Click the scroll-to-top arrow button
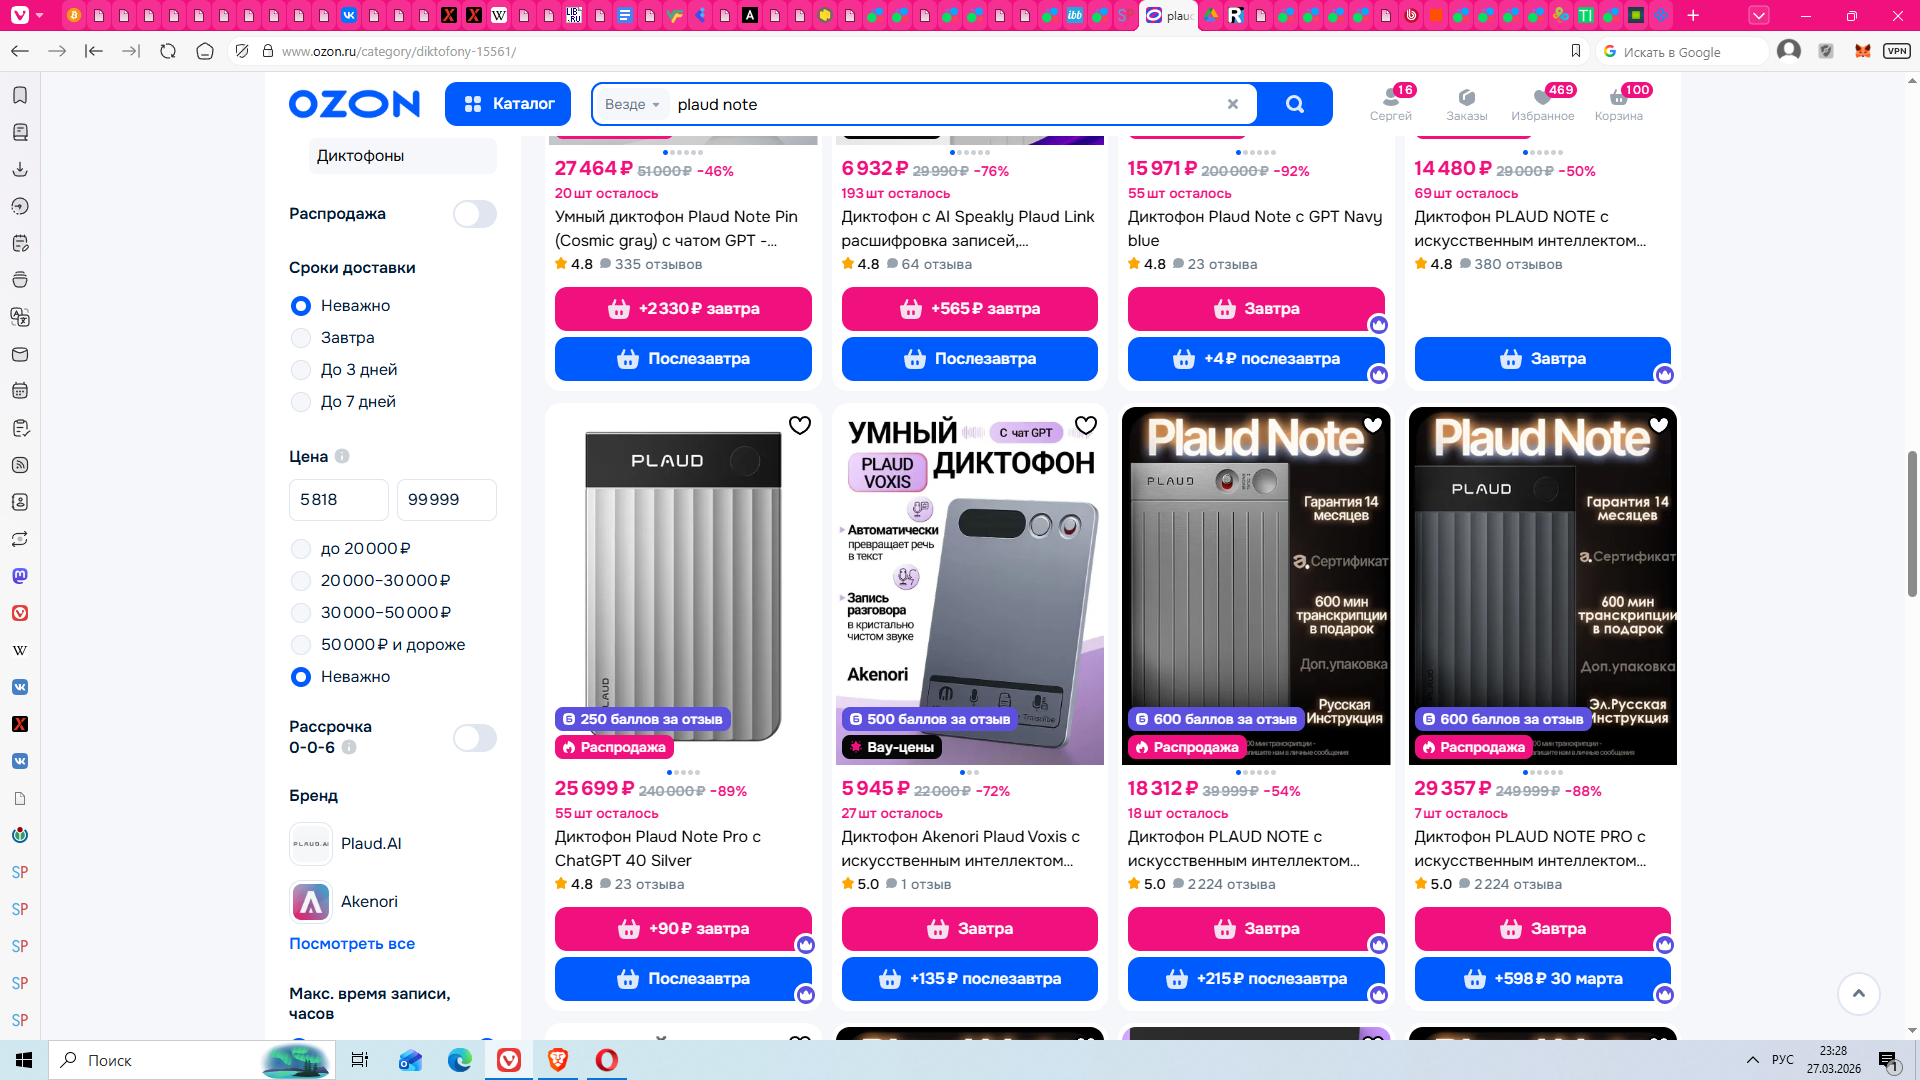 [x=1858, y=993]
